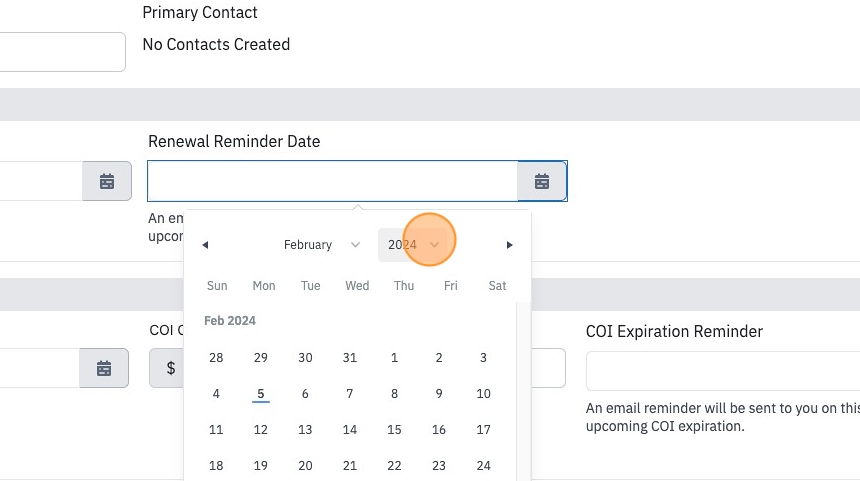Select February 22 in calendar
Image resolution: width=860 pixels, height=481 pixels.
[x=394, y=466]
